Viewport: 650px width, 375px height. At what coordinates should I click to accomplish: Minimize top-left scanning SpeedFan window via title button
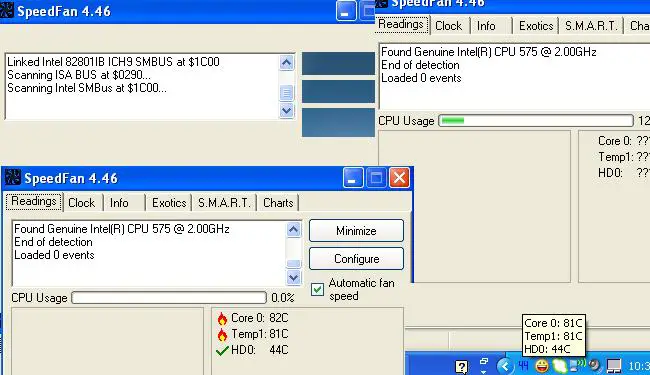[346, 10]
